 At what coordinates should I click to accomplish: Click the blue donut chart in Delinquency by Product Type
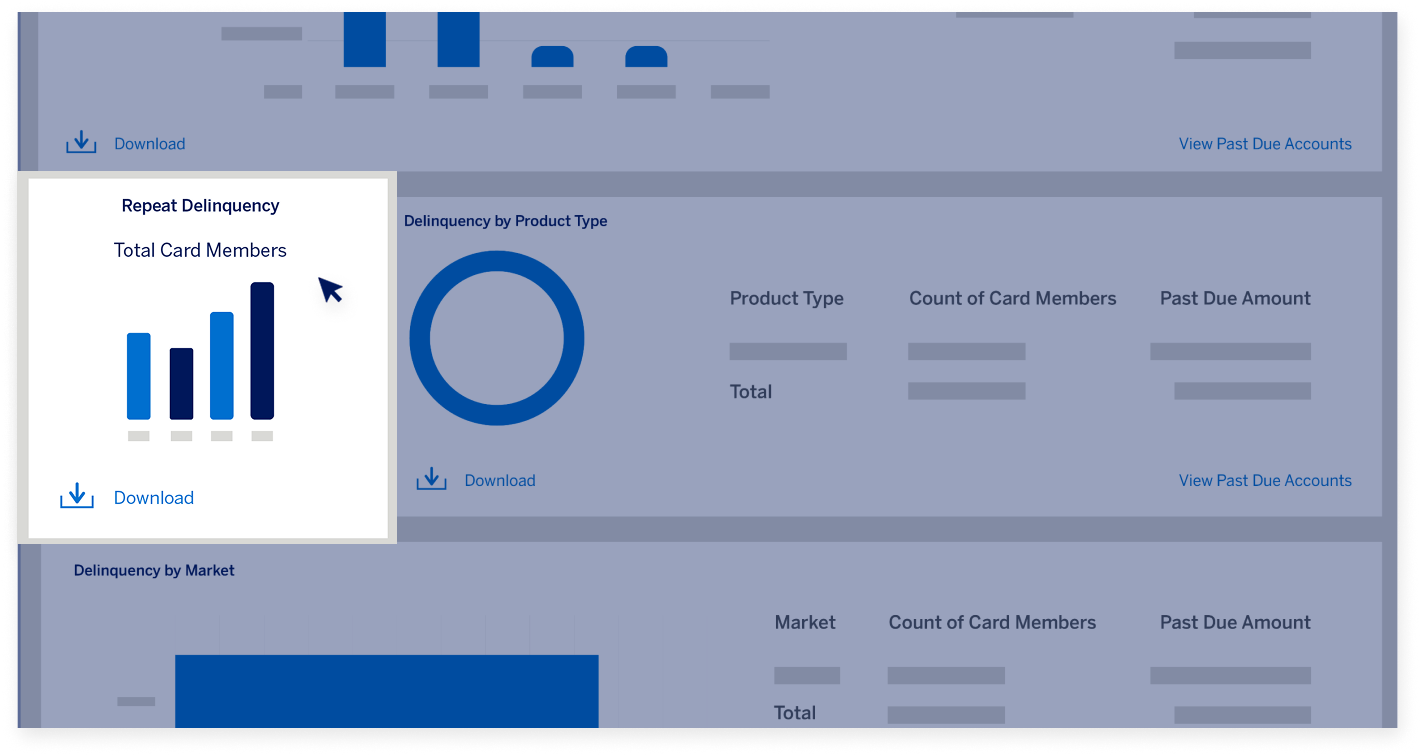click(497, 338)
